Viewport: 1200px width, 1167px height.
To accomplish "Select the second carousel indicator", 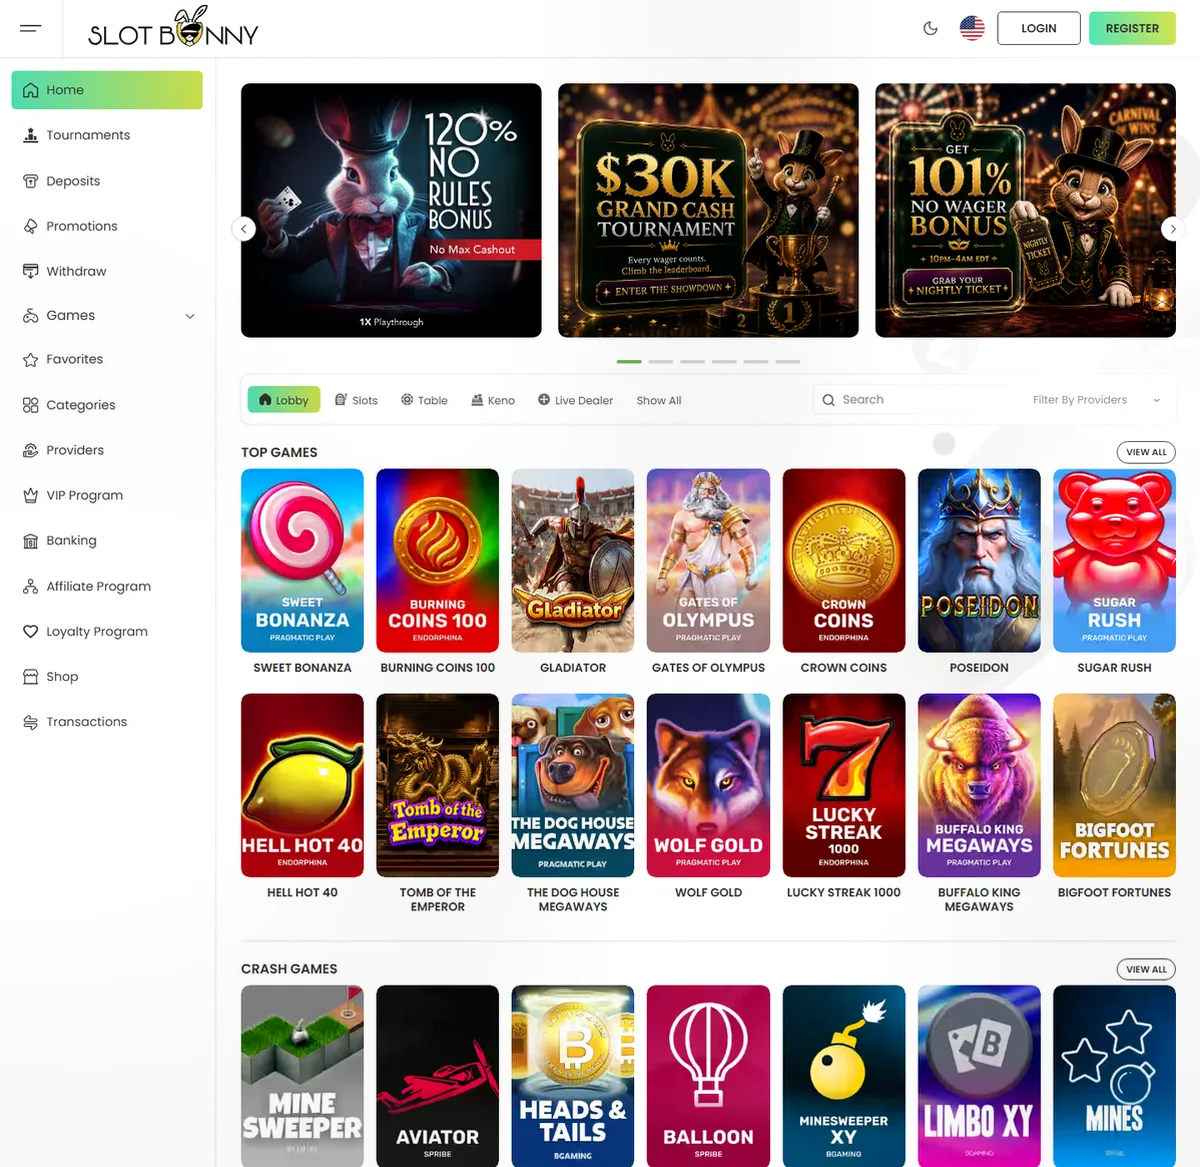I will [661, 361].
